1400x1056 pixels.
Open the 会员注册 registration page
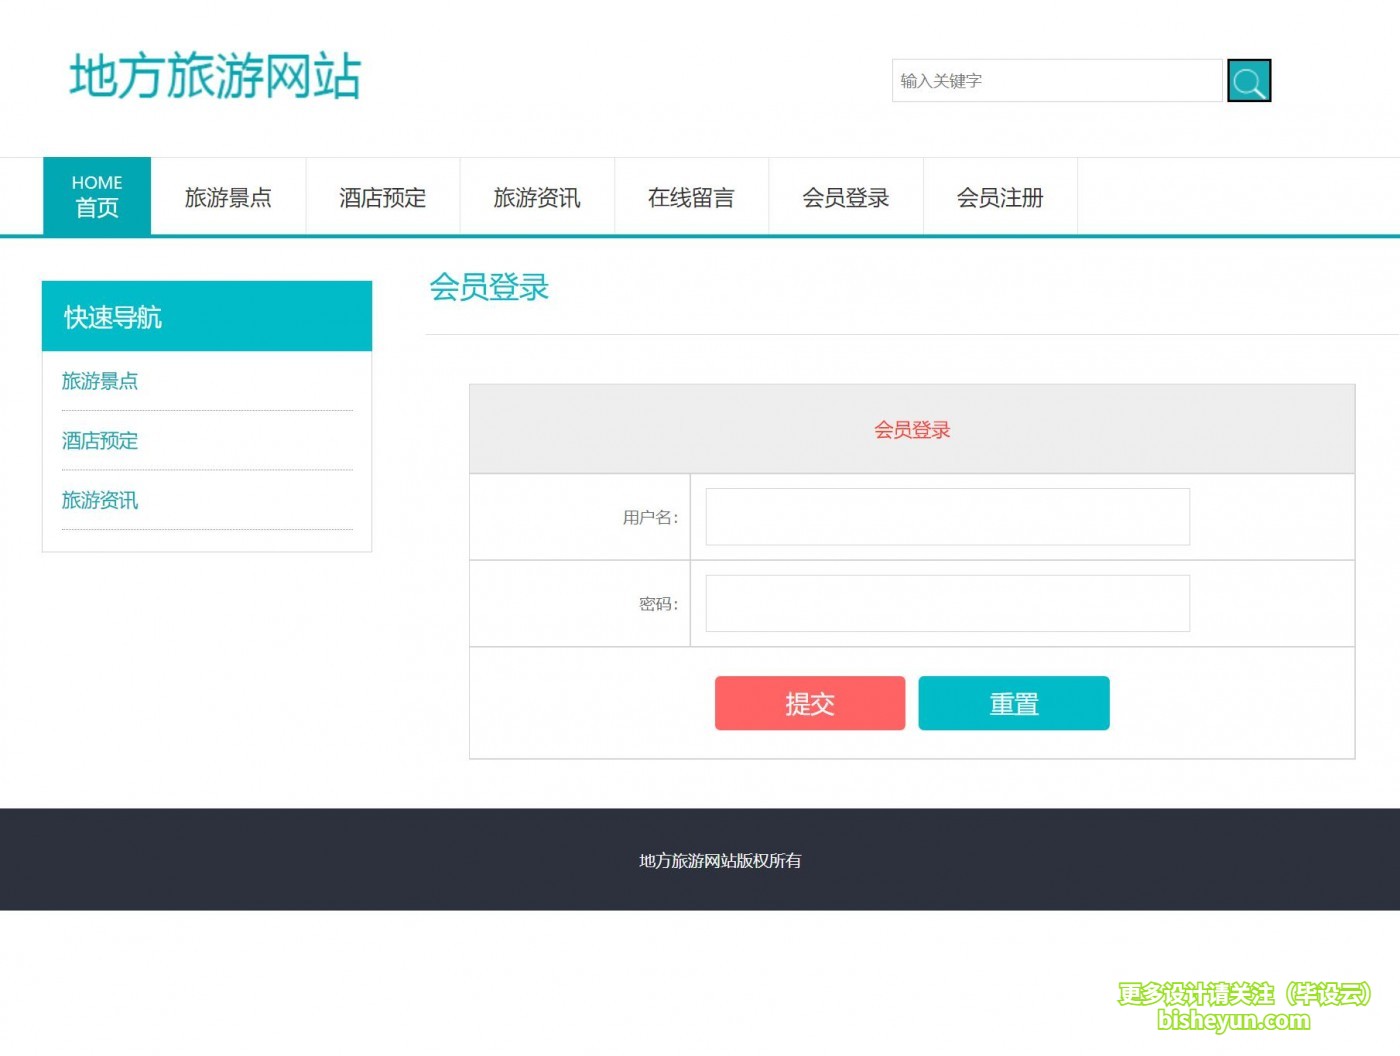(1000, 197)
